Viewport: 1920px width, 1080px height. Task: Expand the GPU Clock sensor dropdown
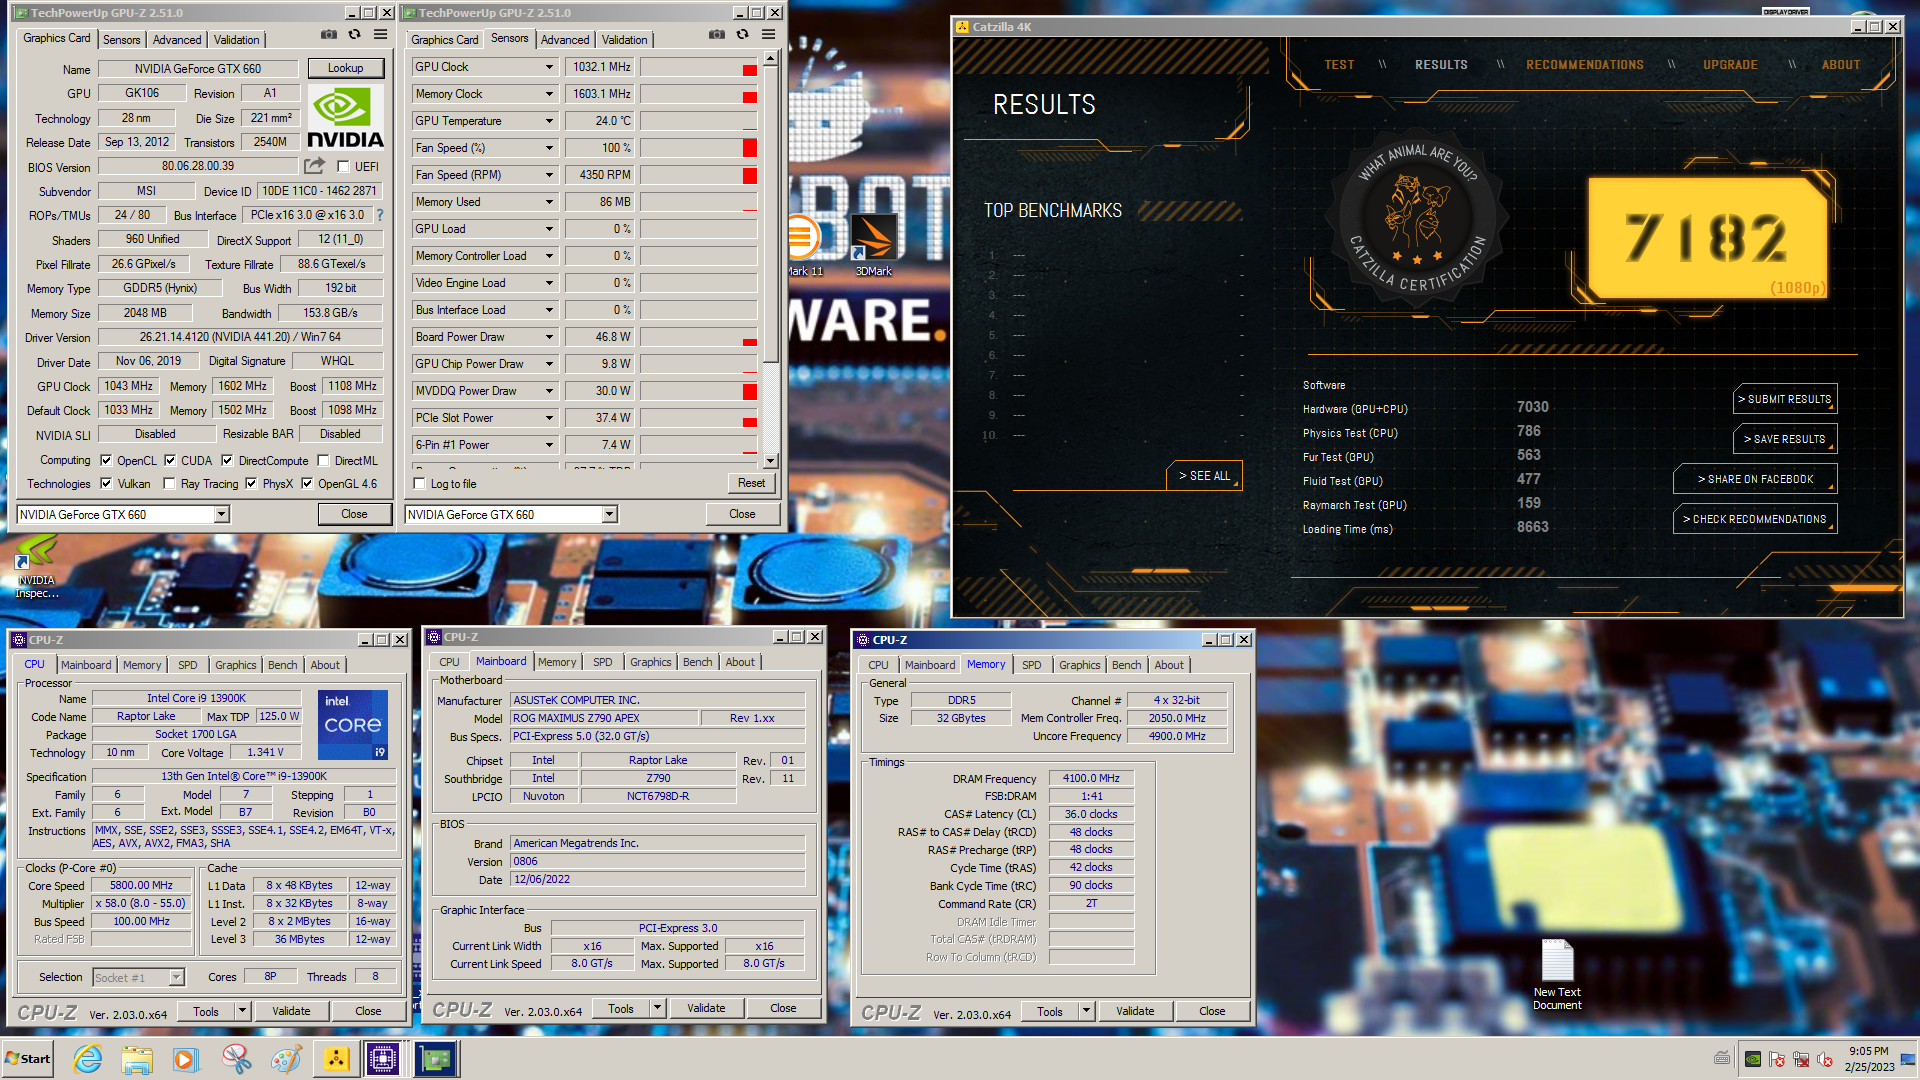[x=549, y=67]
